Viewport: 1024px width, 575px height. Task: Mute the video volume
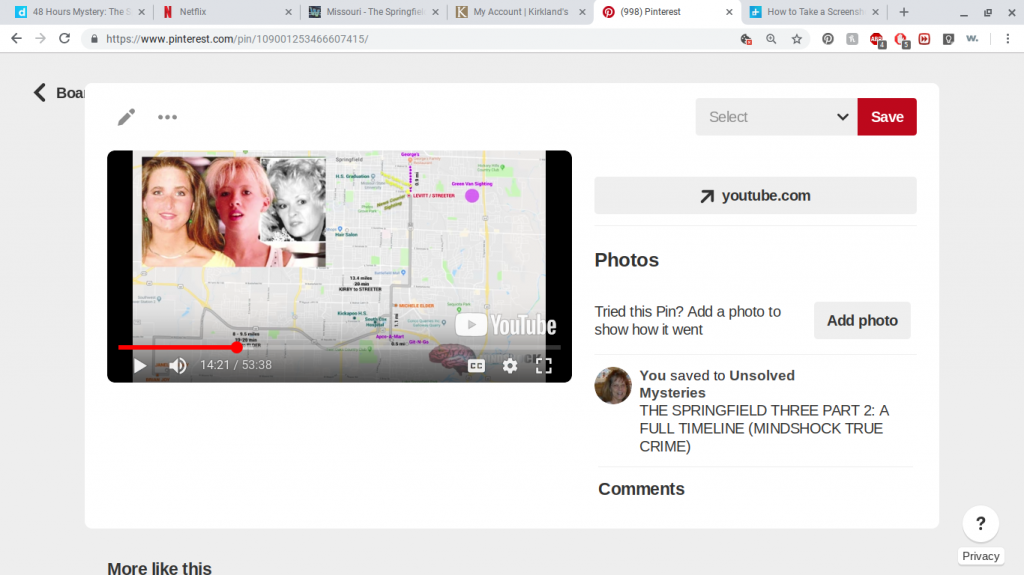(x=177, y=366)
